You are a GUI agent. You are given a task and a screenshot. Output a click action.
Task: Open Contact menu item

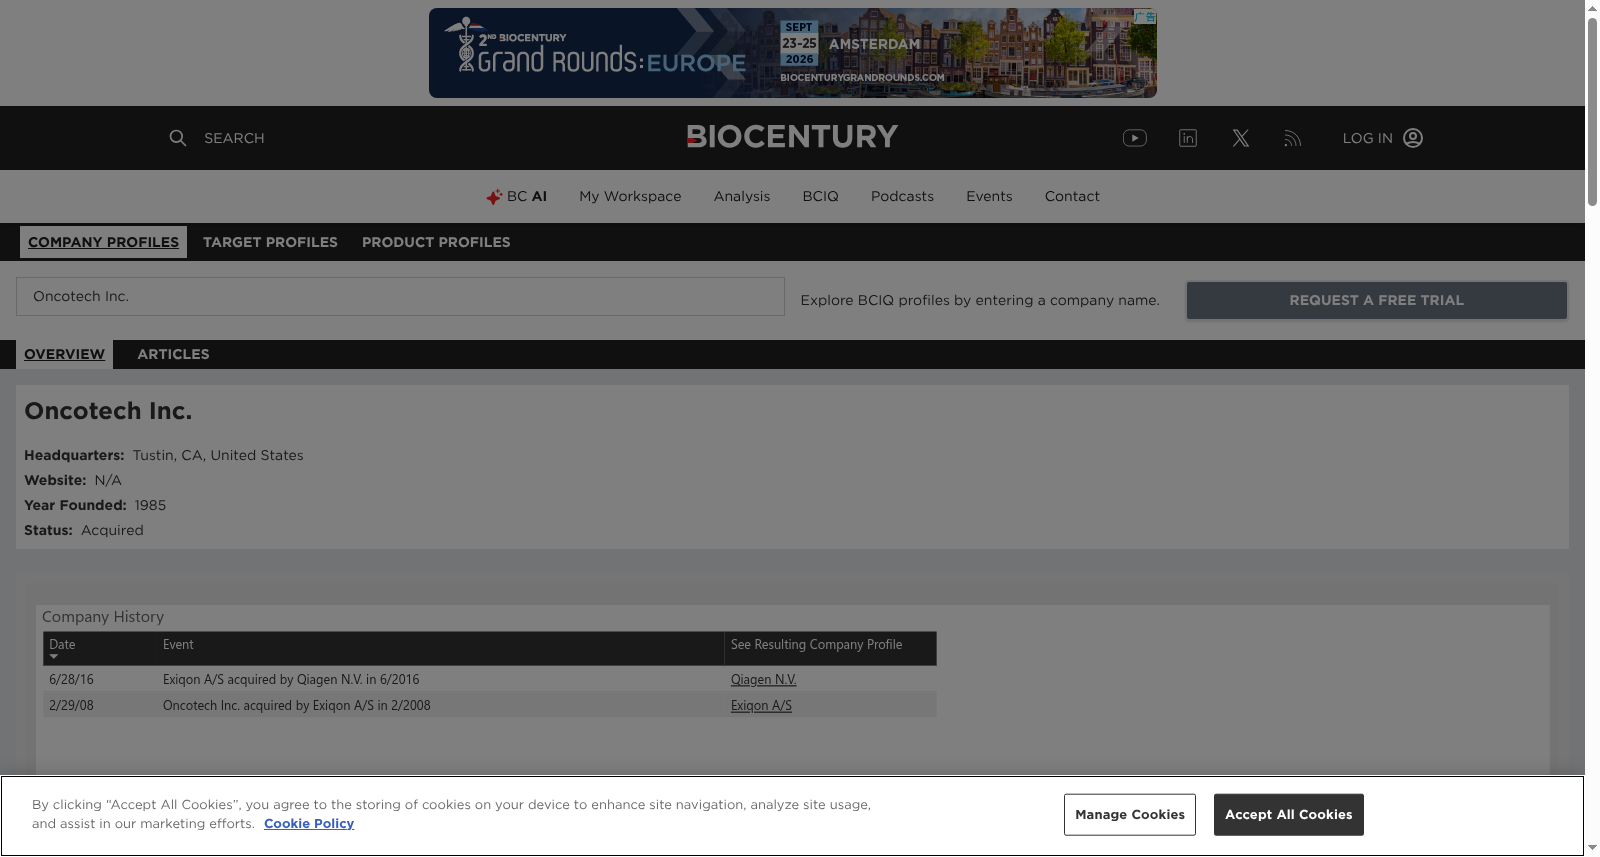click(x=1072, y=196)
